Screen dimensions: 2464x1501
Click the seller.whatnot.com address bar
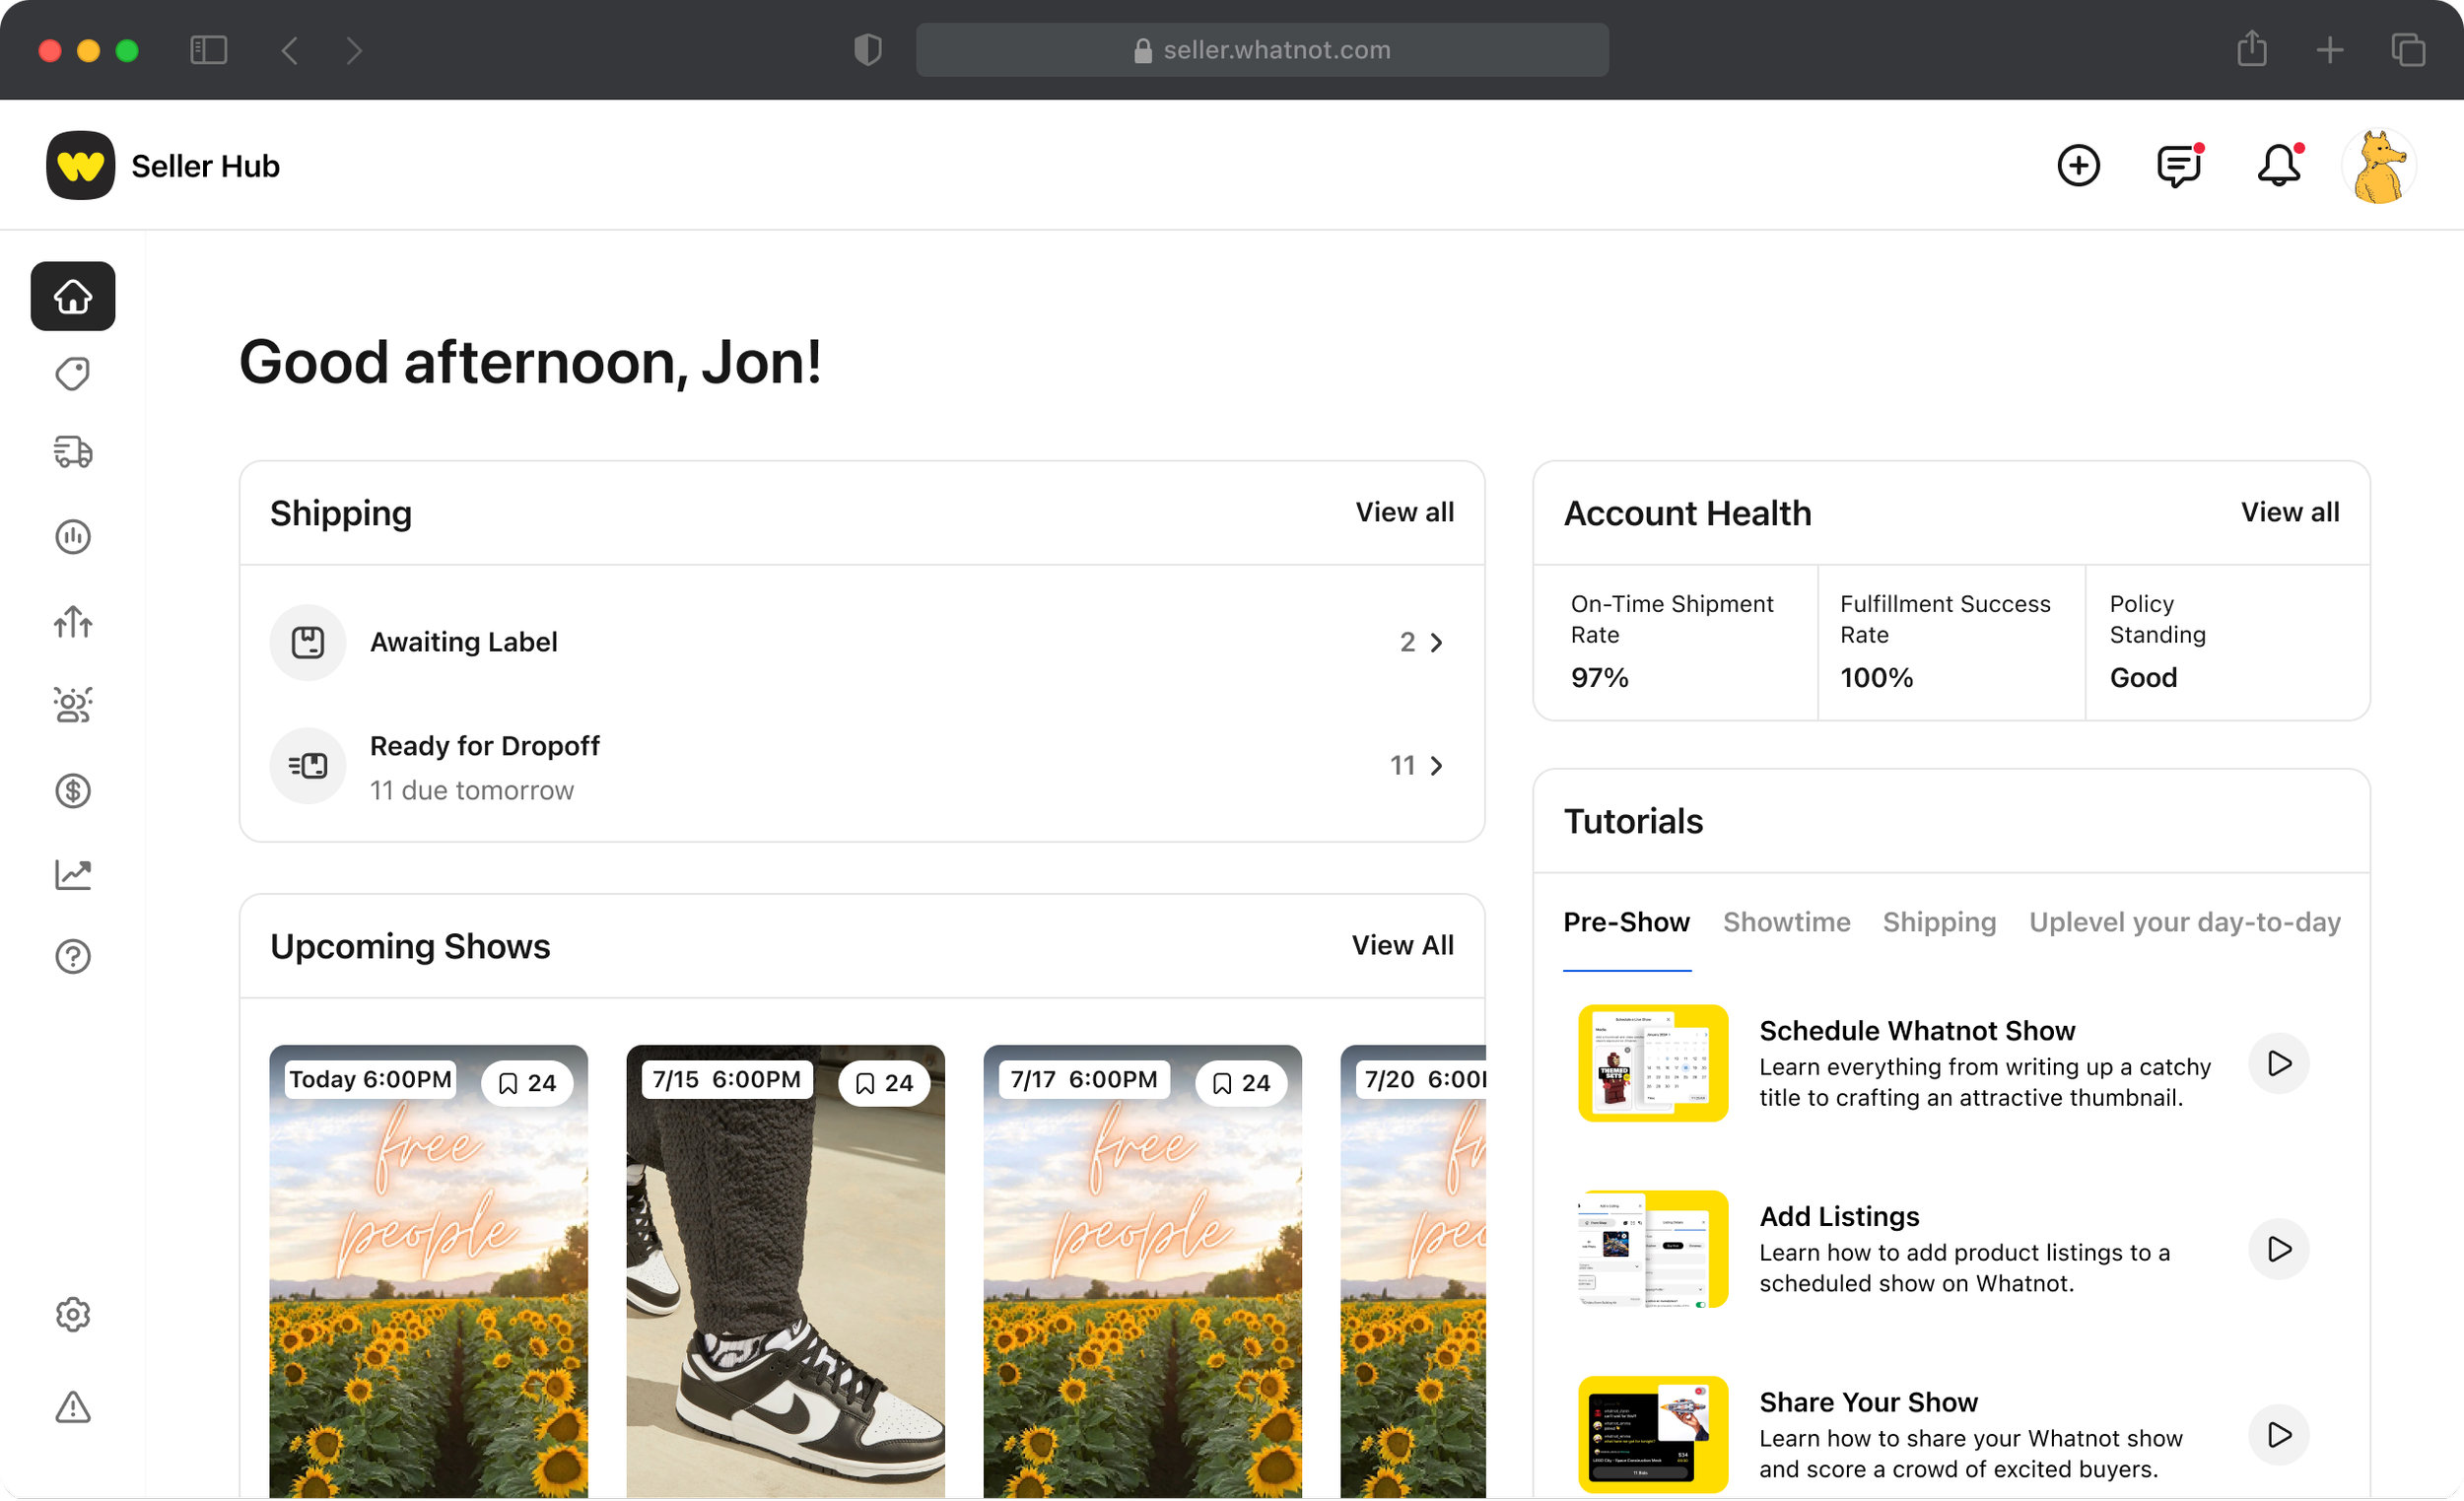[1262, 49]
